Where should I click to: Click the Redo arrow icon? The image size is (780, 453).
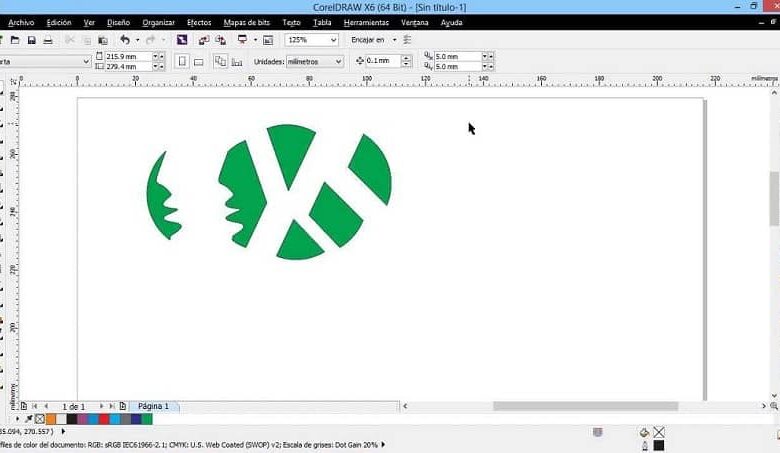pos(150,40)
